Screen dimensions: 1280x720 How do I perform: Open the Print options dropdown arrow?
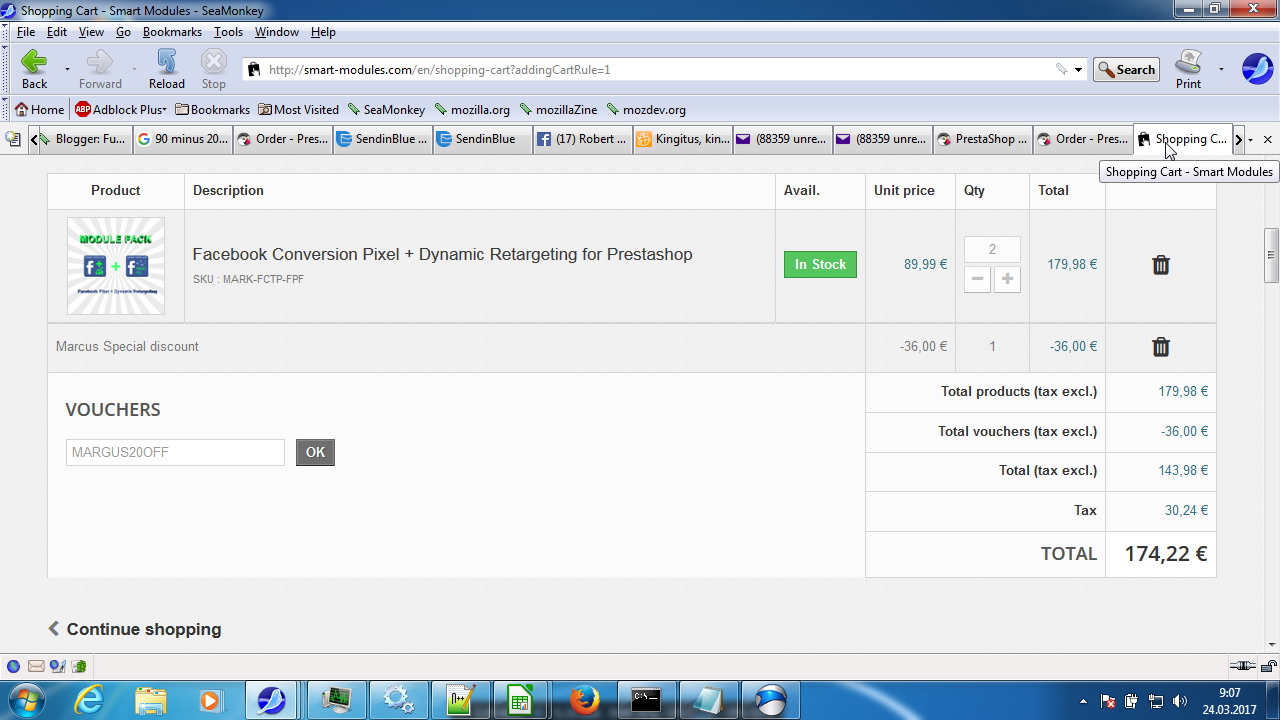coord(1221,70)
